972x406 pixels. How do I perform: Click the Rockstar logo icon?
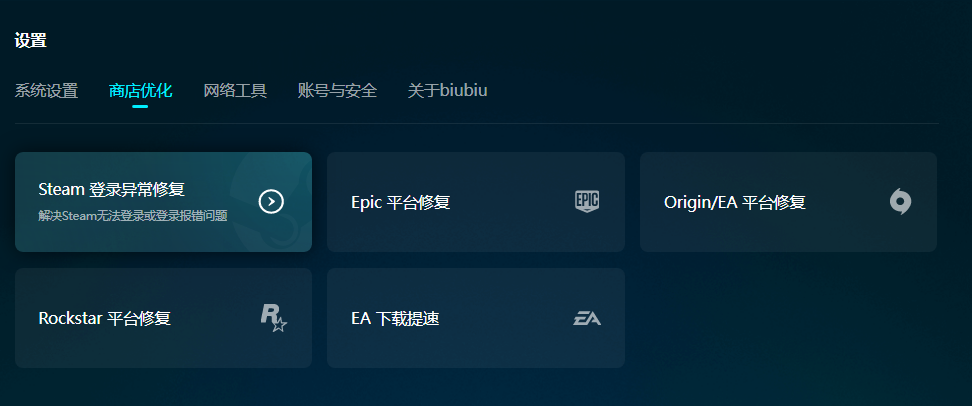pos(273,318)
